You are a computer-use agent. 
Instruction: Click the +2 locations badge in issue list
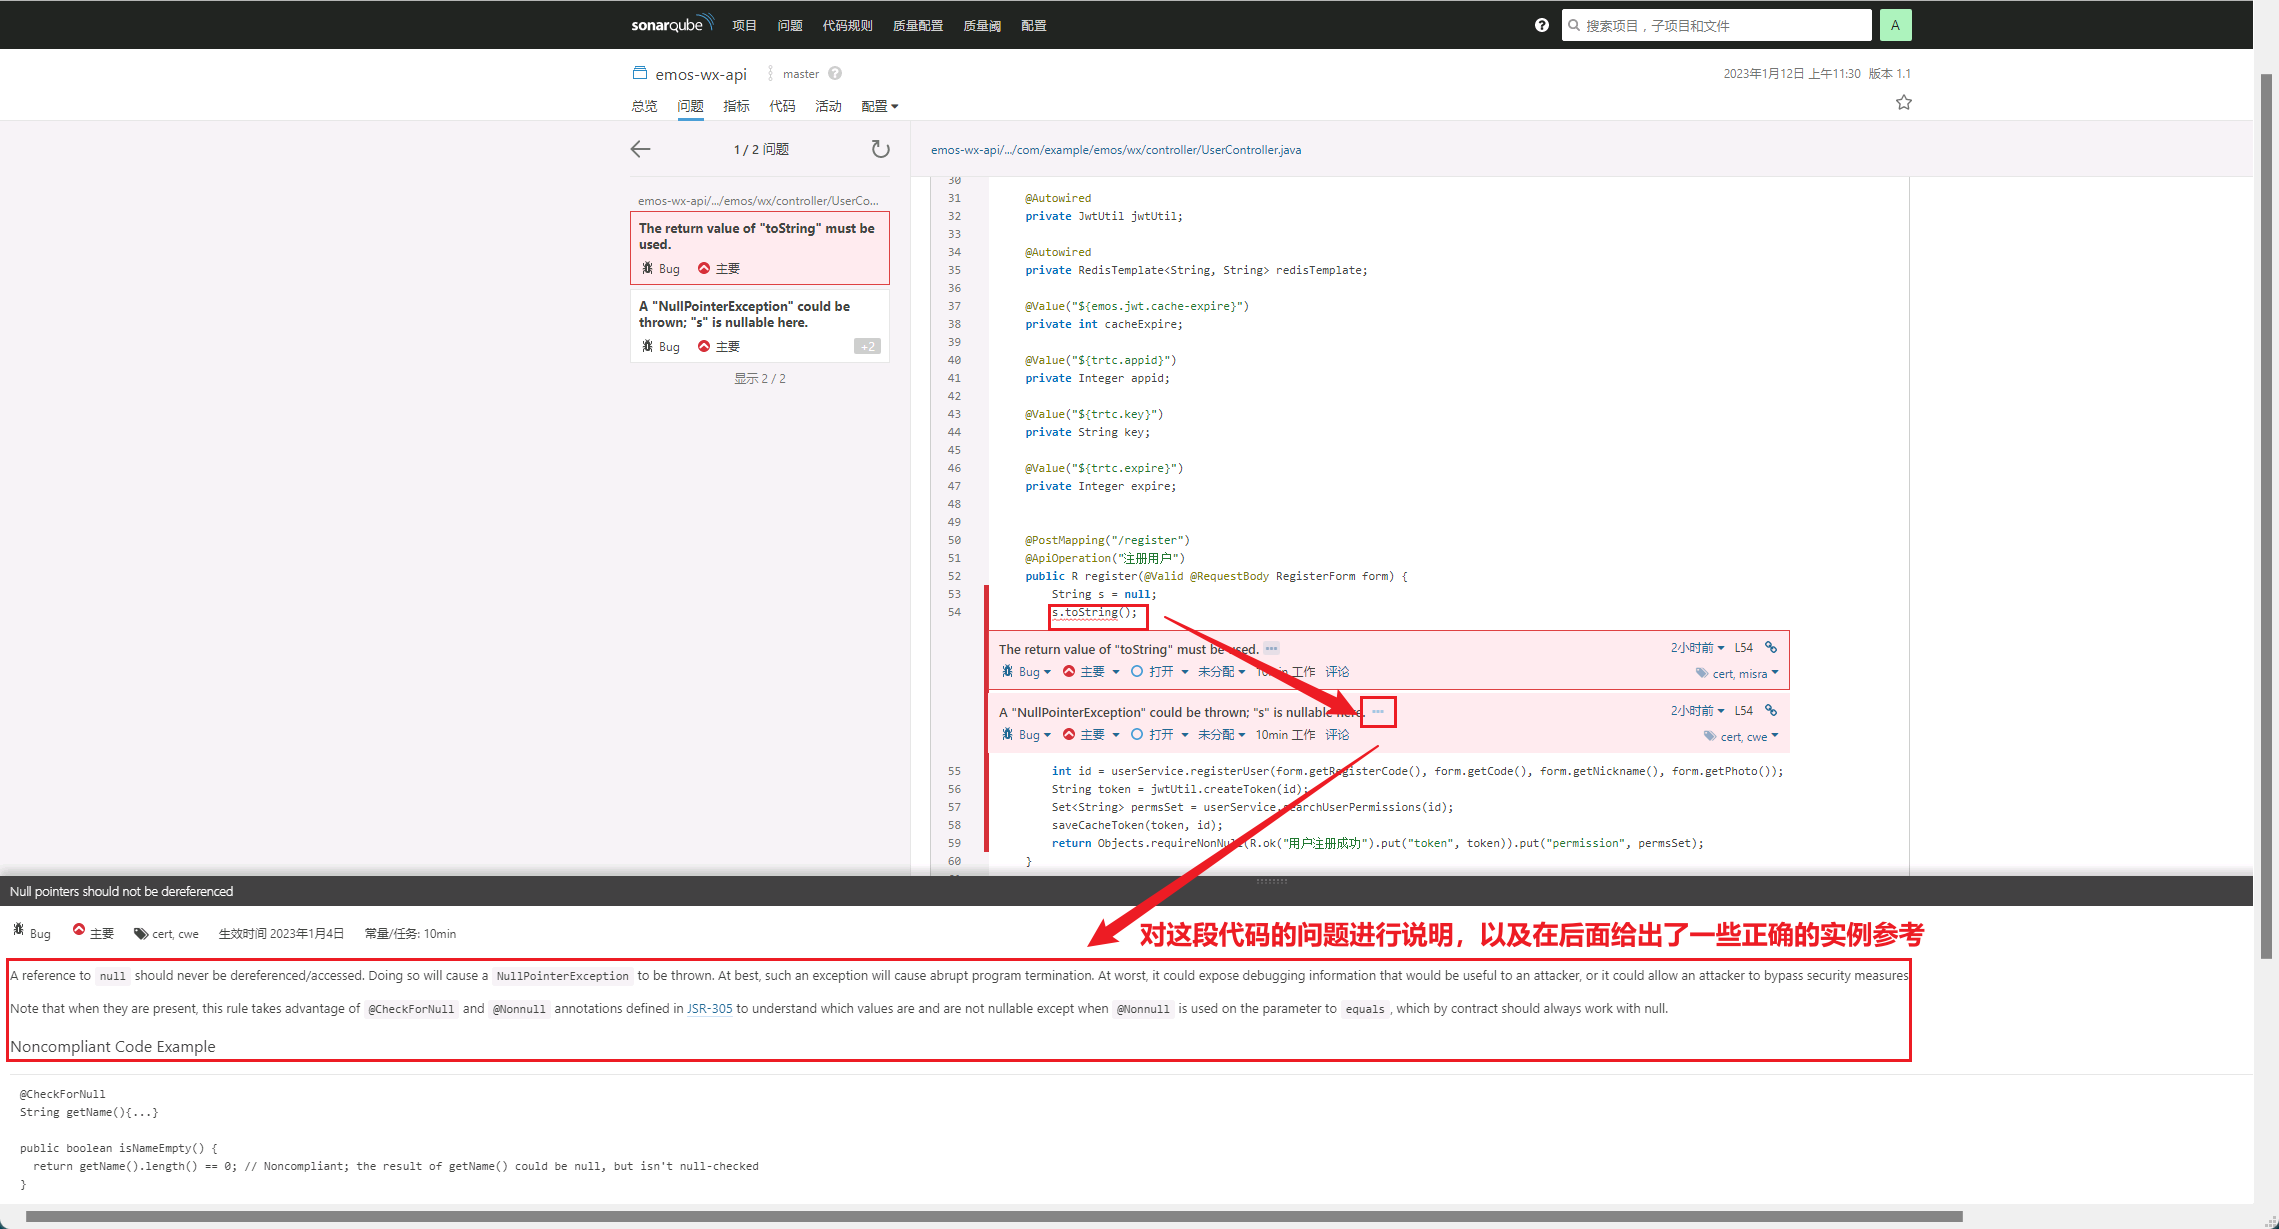pos(867,346)
